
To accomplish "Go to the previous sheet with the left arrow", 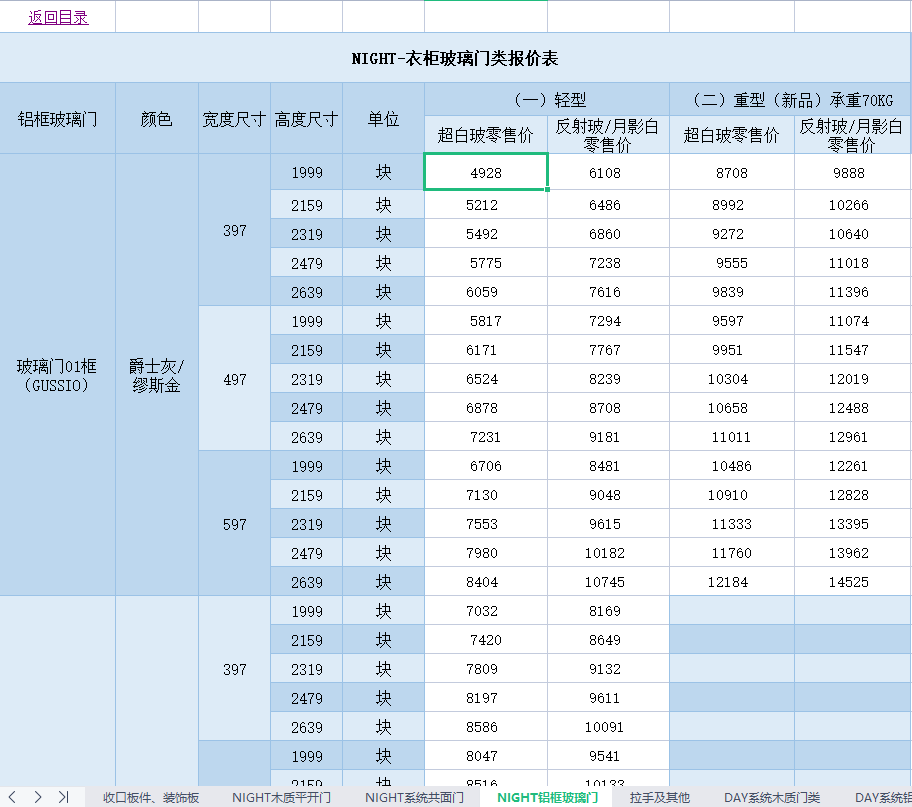I will click(13, 797).
